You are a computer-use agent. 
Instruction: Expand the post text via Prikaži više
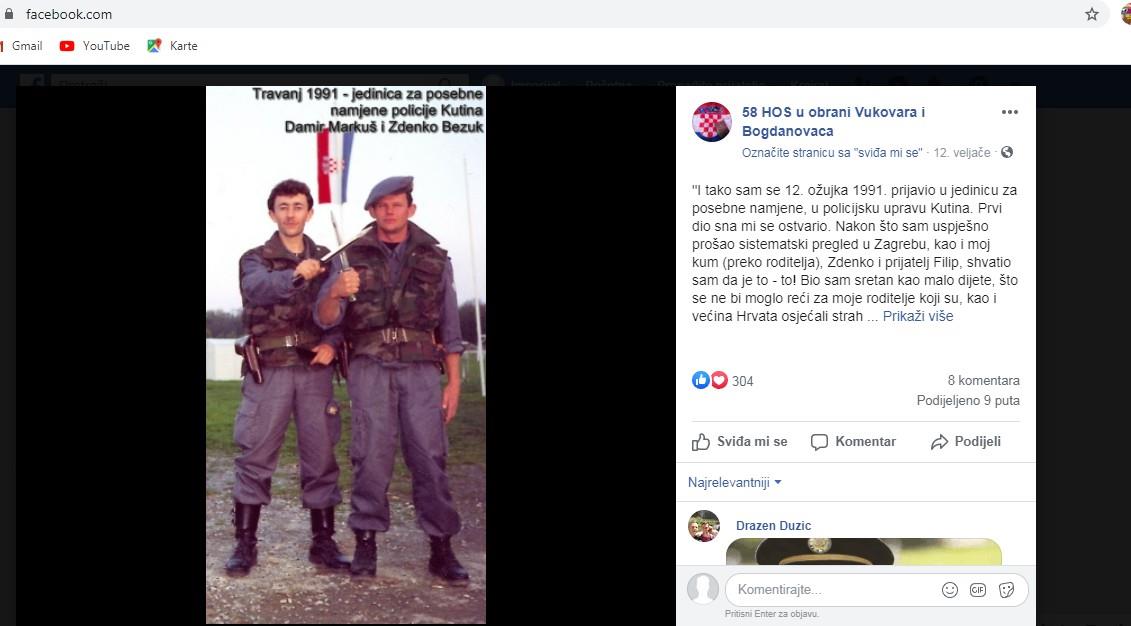click(917, 316)
